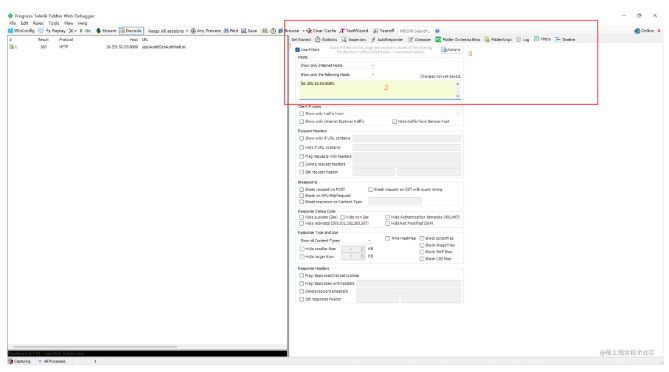
Task: Open Keep All sessions dropdown
Action: click(x=168, y=31)
